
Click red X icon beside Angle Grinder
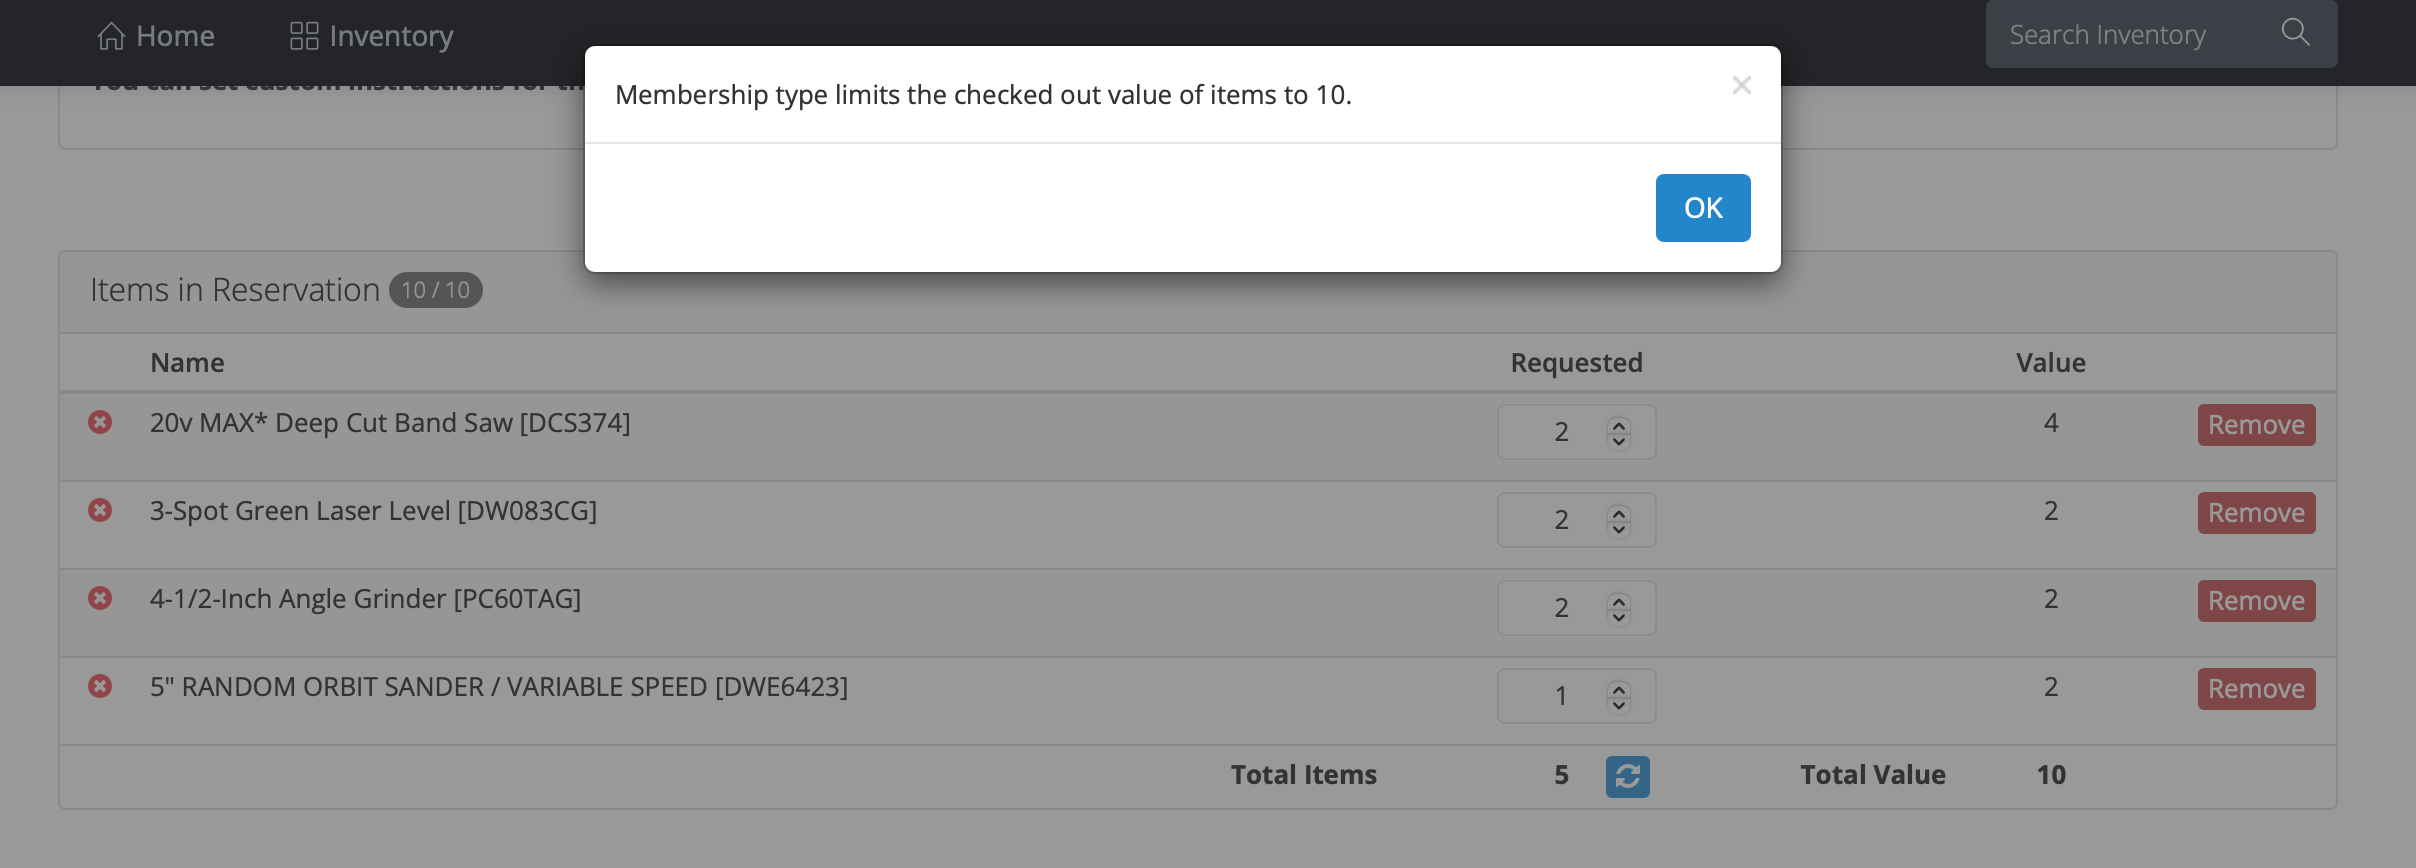point(100,598)
